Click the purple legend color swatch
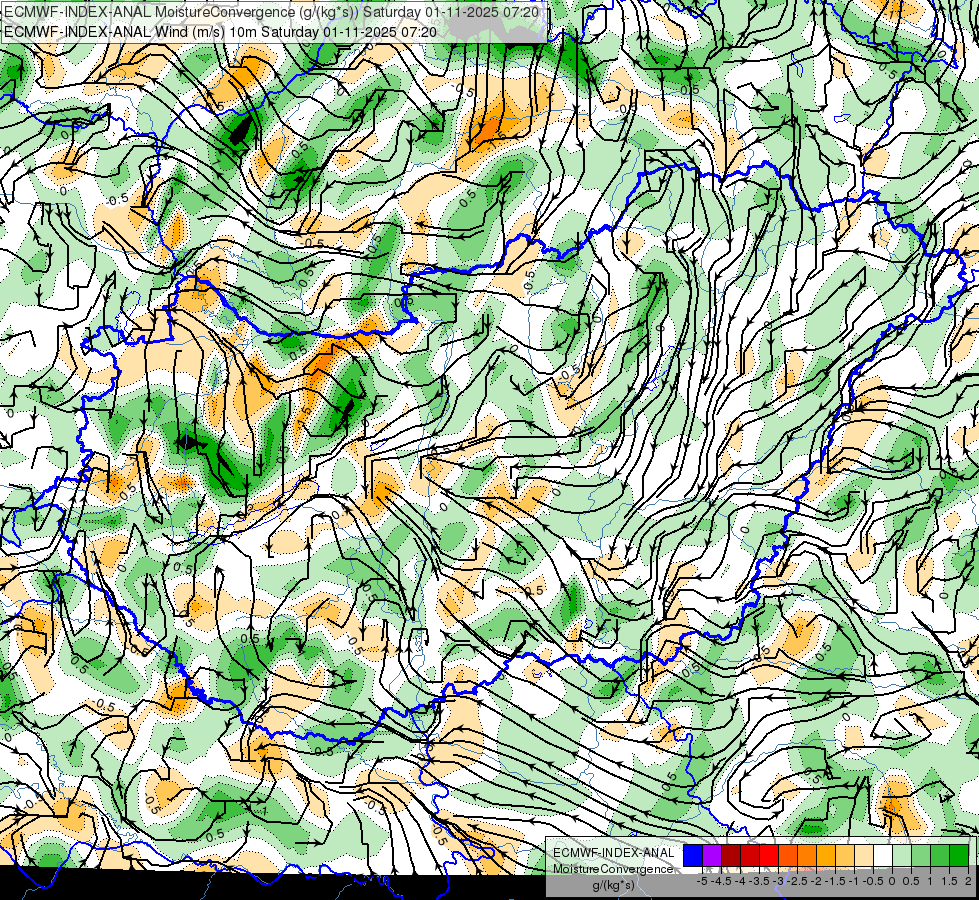The image size is (979, 900). [x=712, y=856]
